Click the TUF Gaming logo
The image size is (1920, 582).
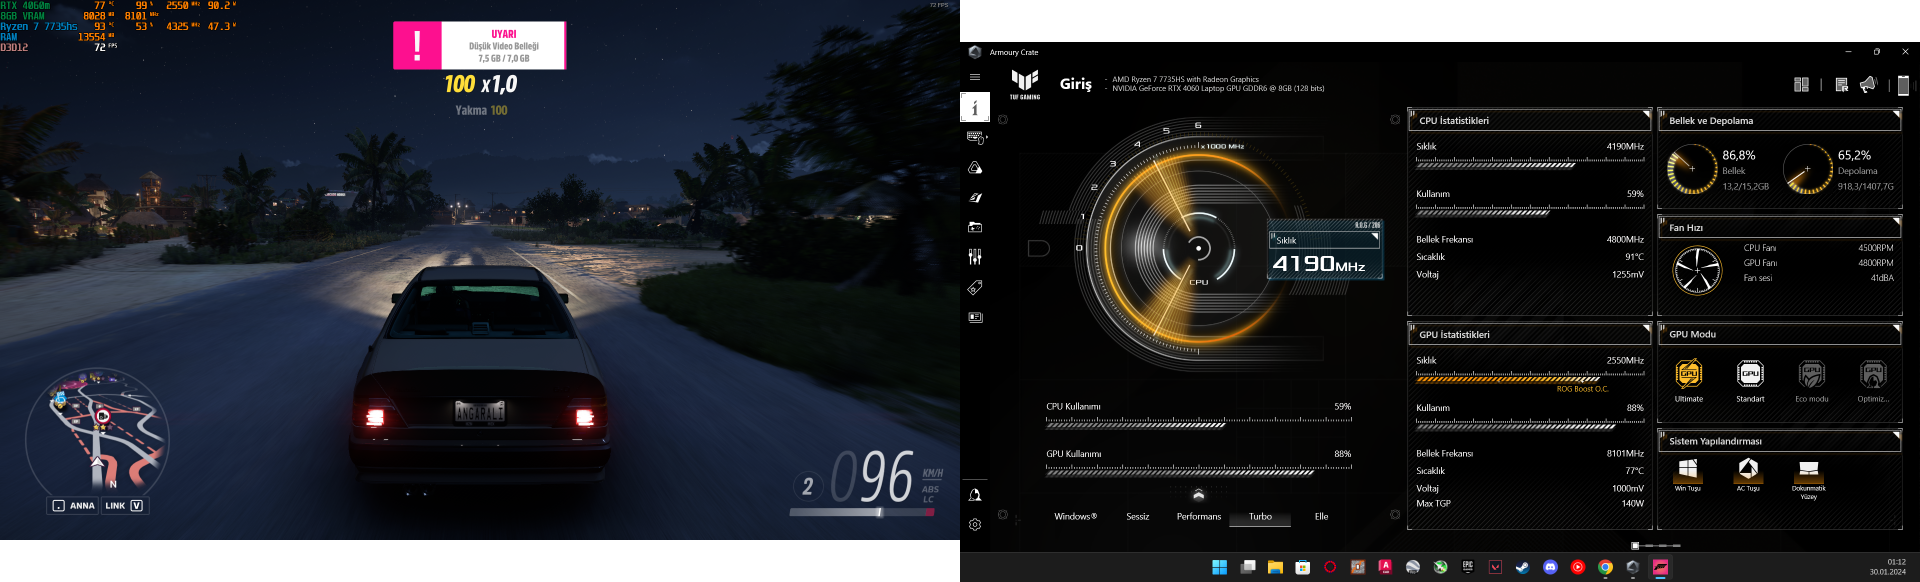point(1025,84)
